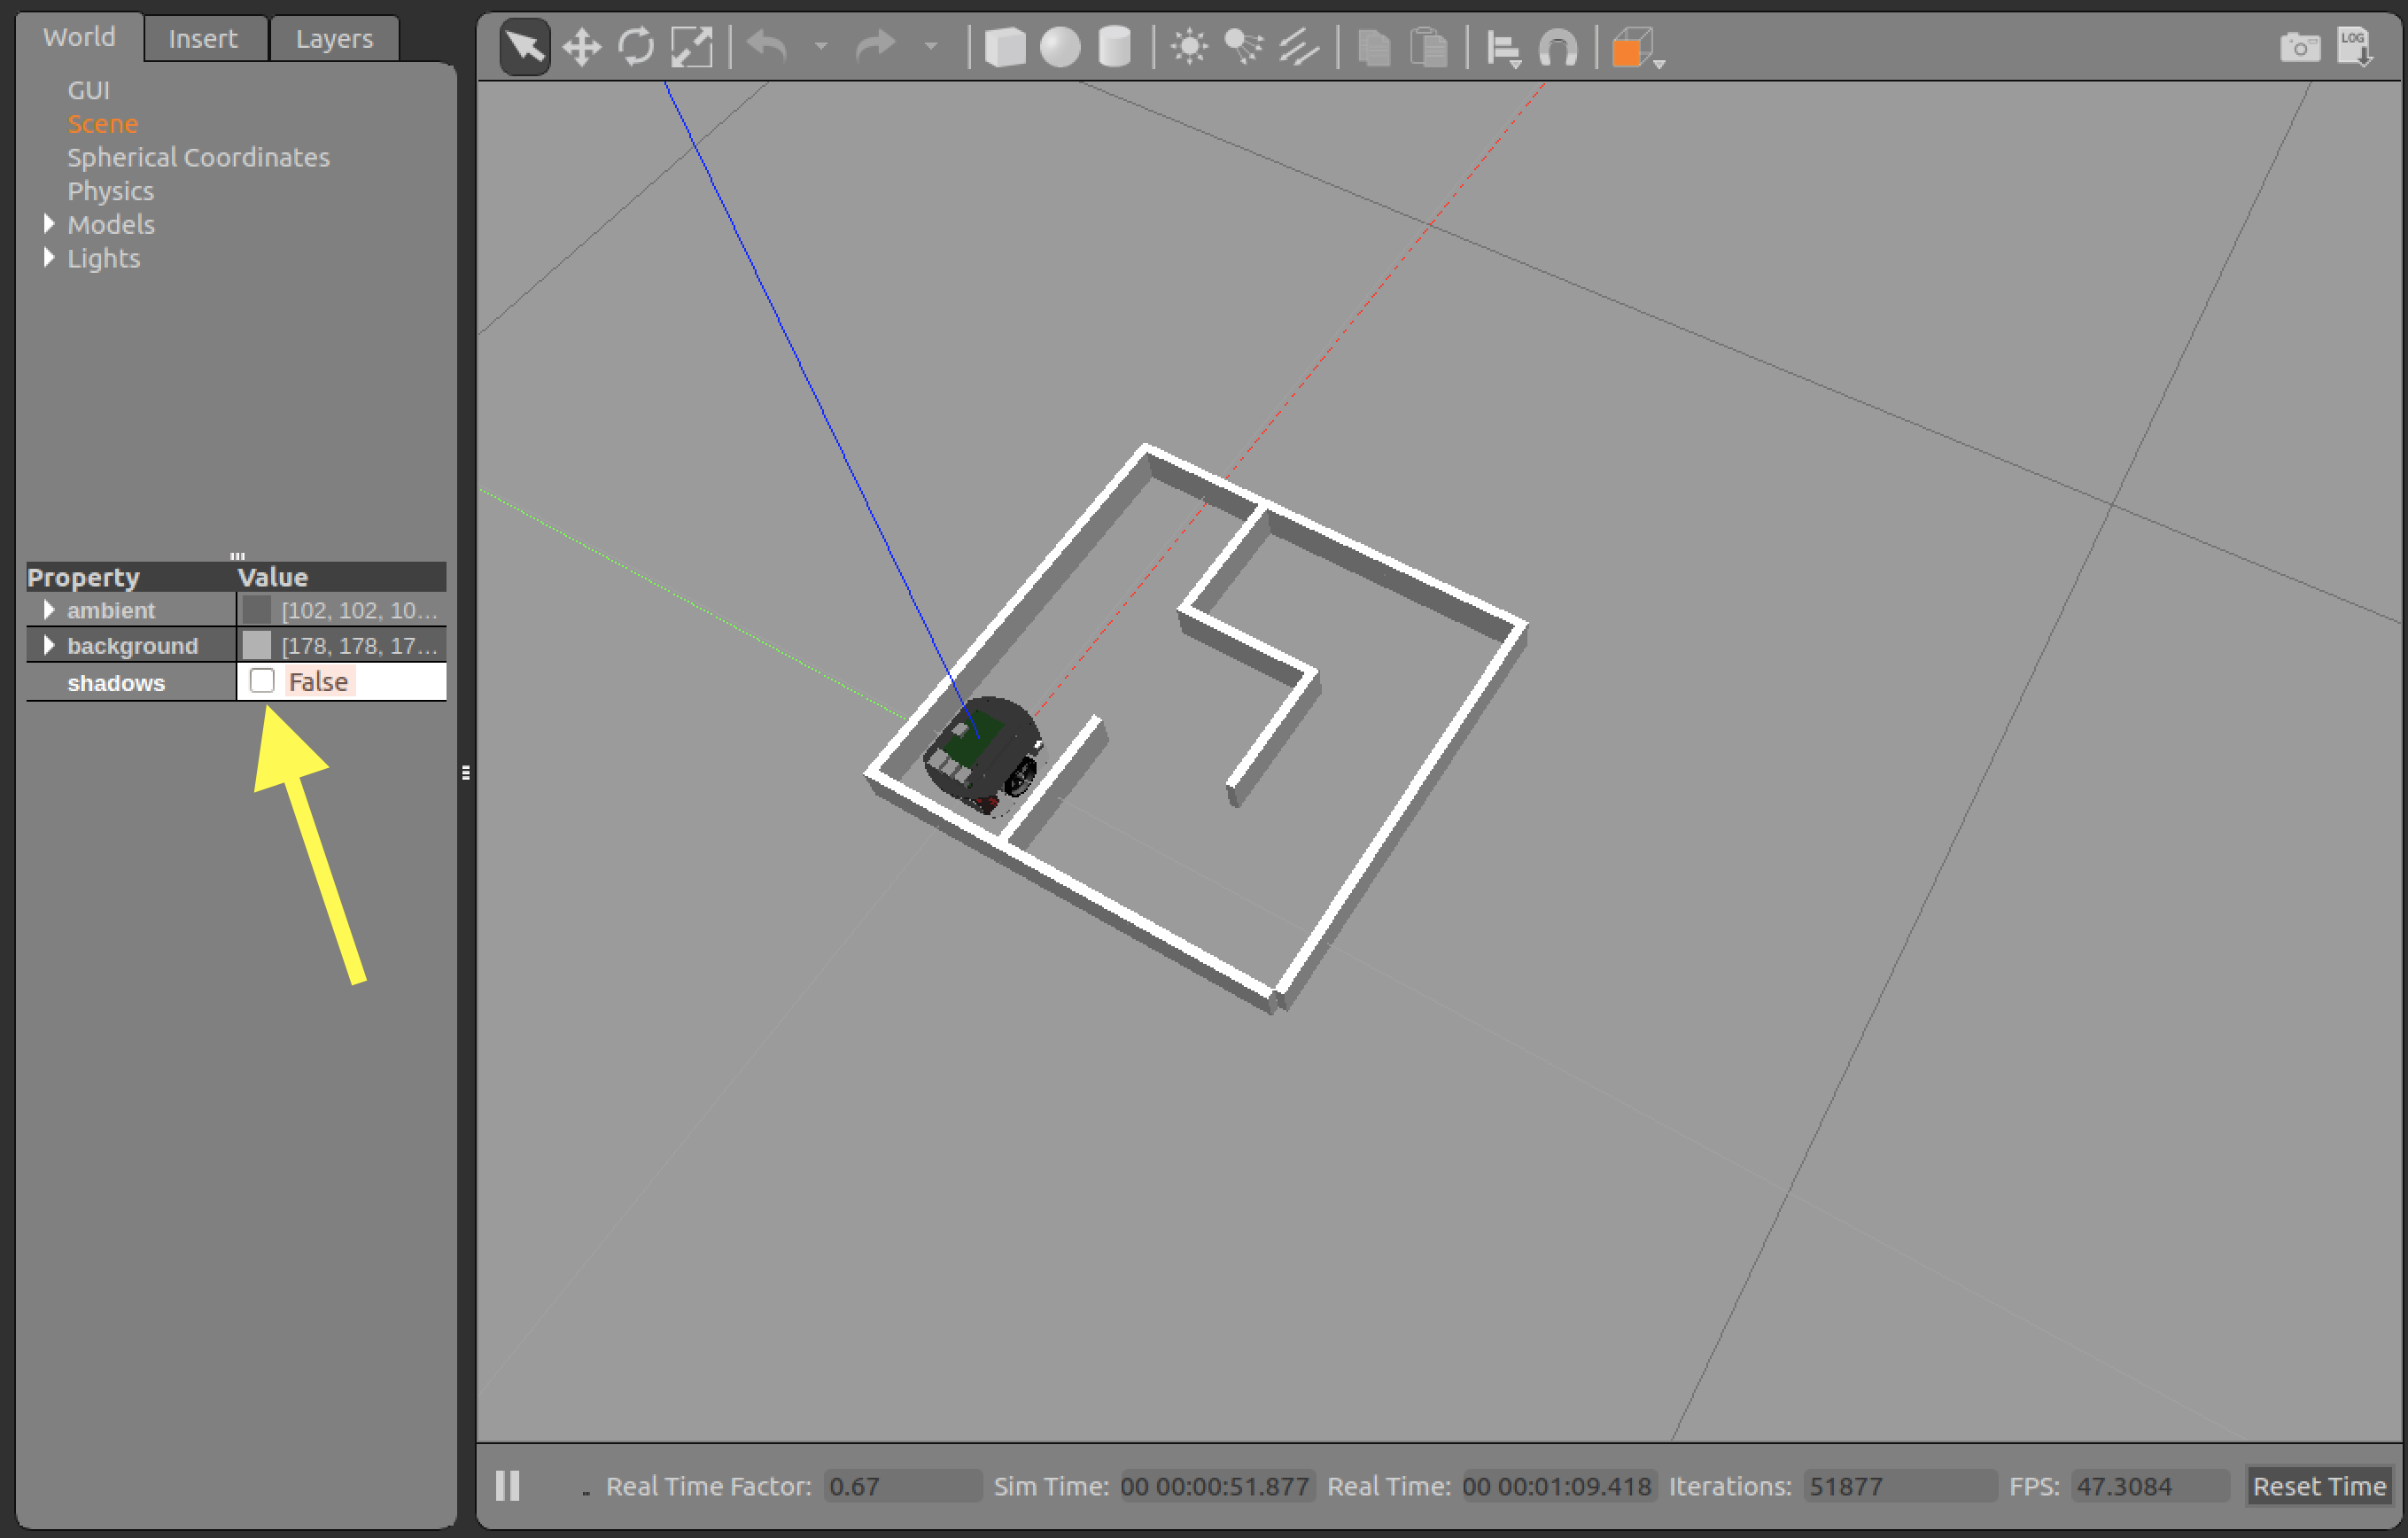This screenshot has height=1538, width=2408.
Task: Select GUI in the world tree
Action: click(x=89, y=90)
